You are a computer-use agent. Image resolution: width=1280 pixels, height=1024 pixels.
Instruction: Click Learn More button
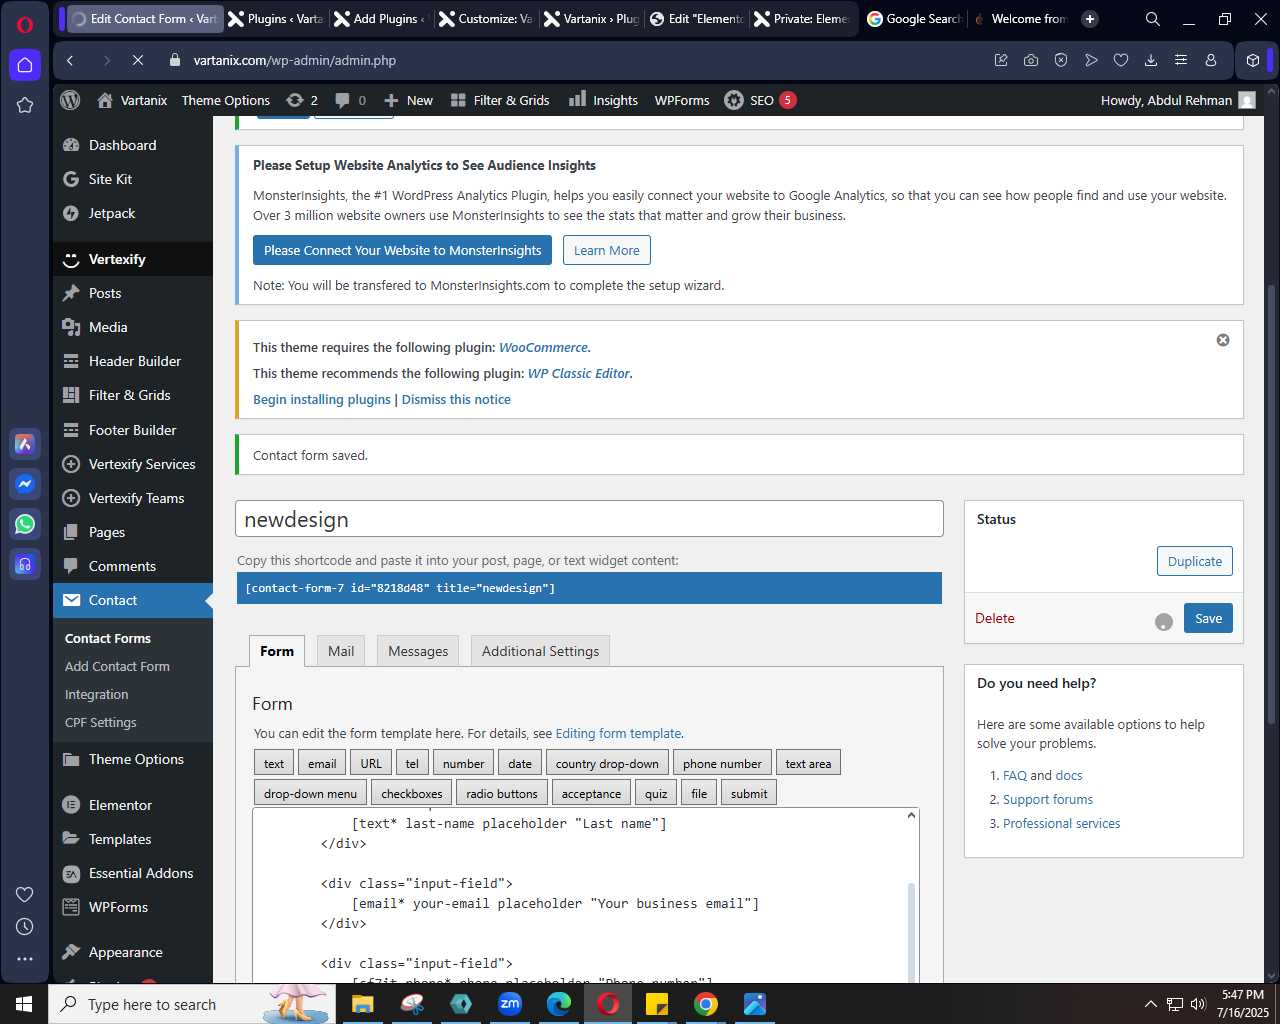point(607,250)
